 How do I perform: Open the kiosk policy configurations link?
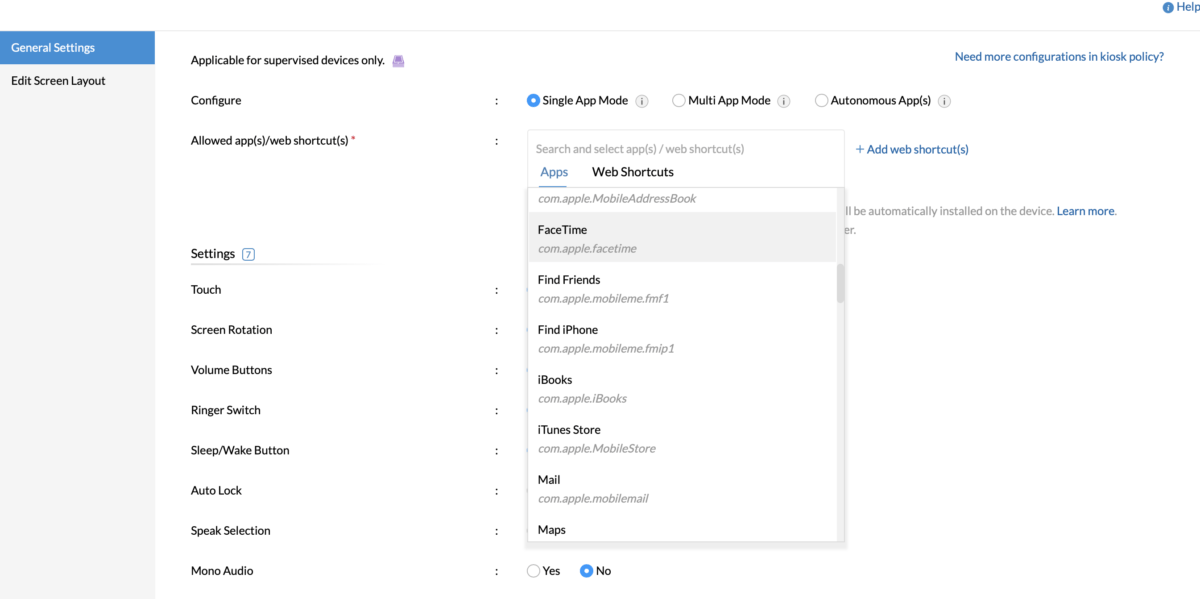1059,56
